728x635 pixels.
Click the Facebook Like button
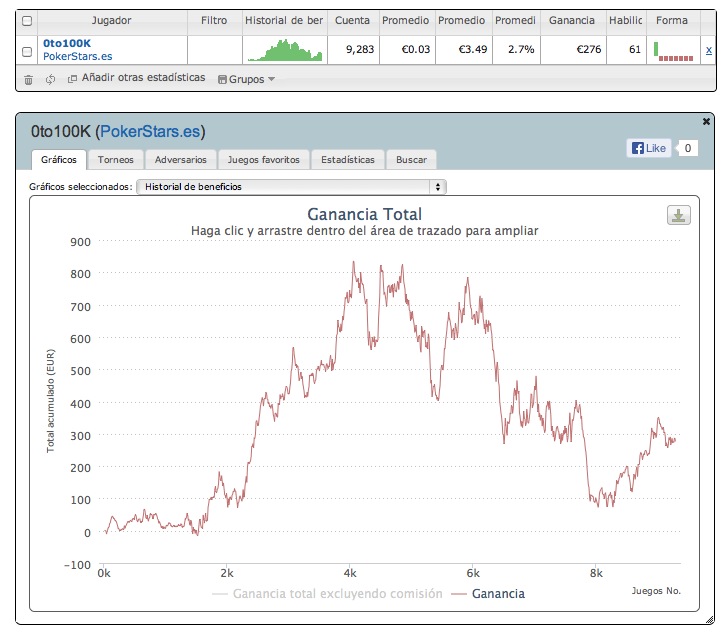click(x=649, y=148)
